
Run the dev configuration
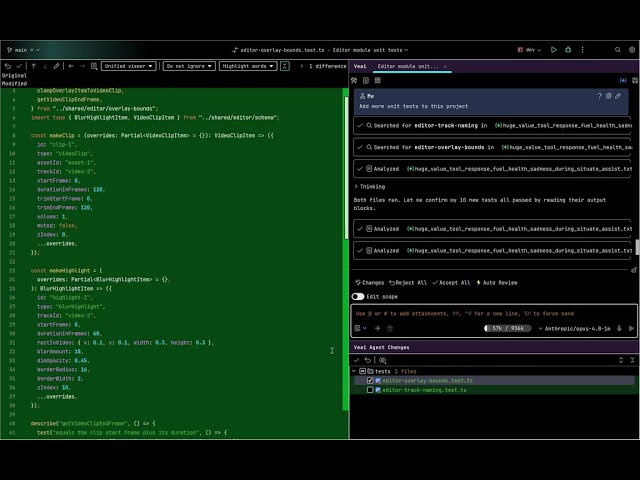554,50
